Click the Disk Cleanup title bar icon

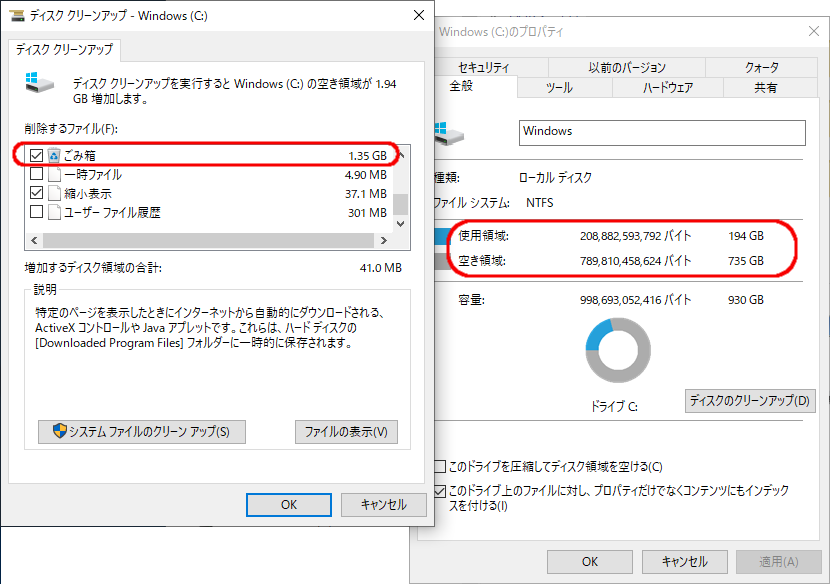[17, 15]
